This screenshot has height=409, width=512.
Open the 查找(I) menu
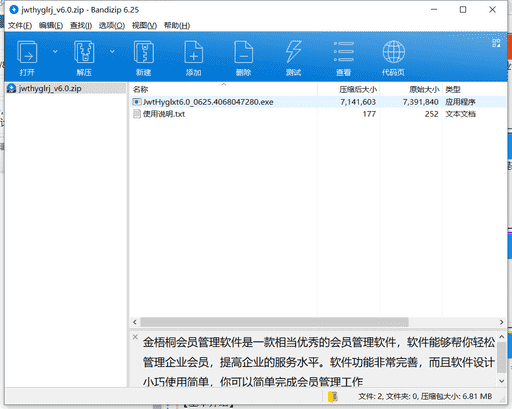(x=81, y=25)
